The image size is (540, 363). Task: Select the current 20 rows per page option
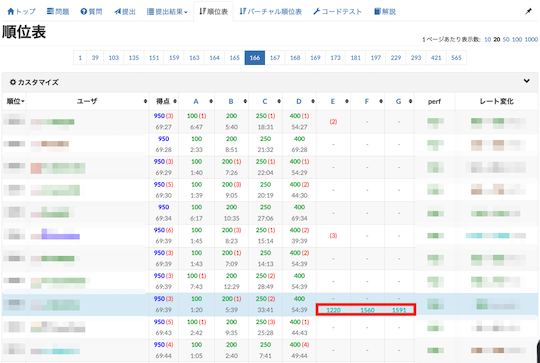[x=497, y=40]
